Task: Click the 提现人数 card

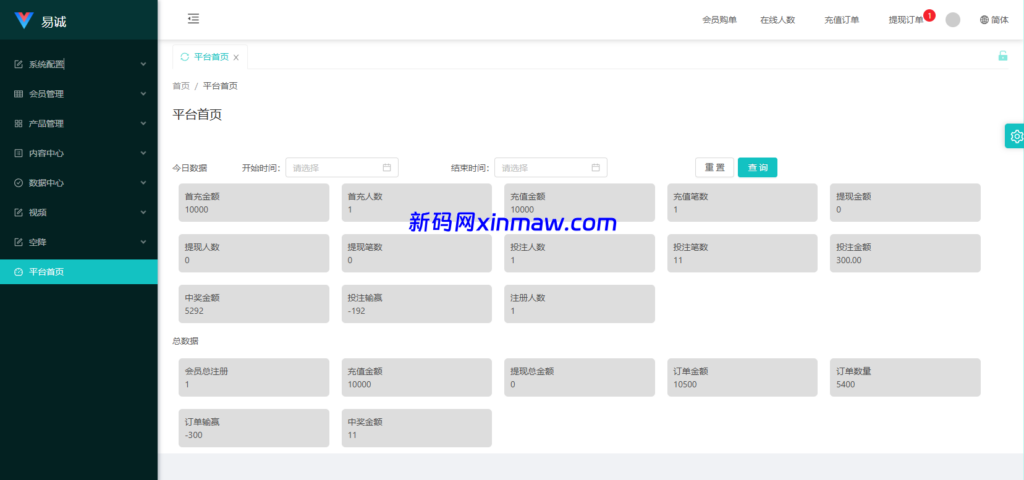Action: point(253,253)
